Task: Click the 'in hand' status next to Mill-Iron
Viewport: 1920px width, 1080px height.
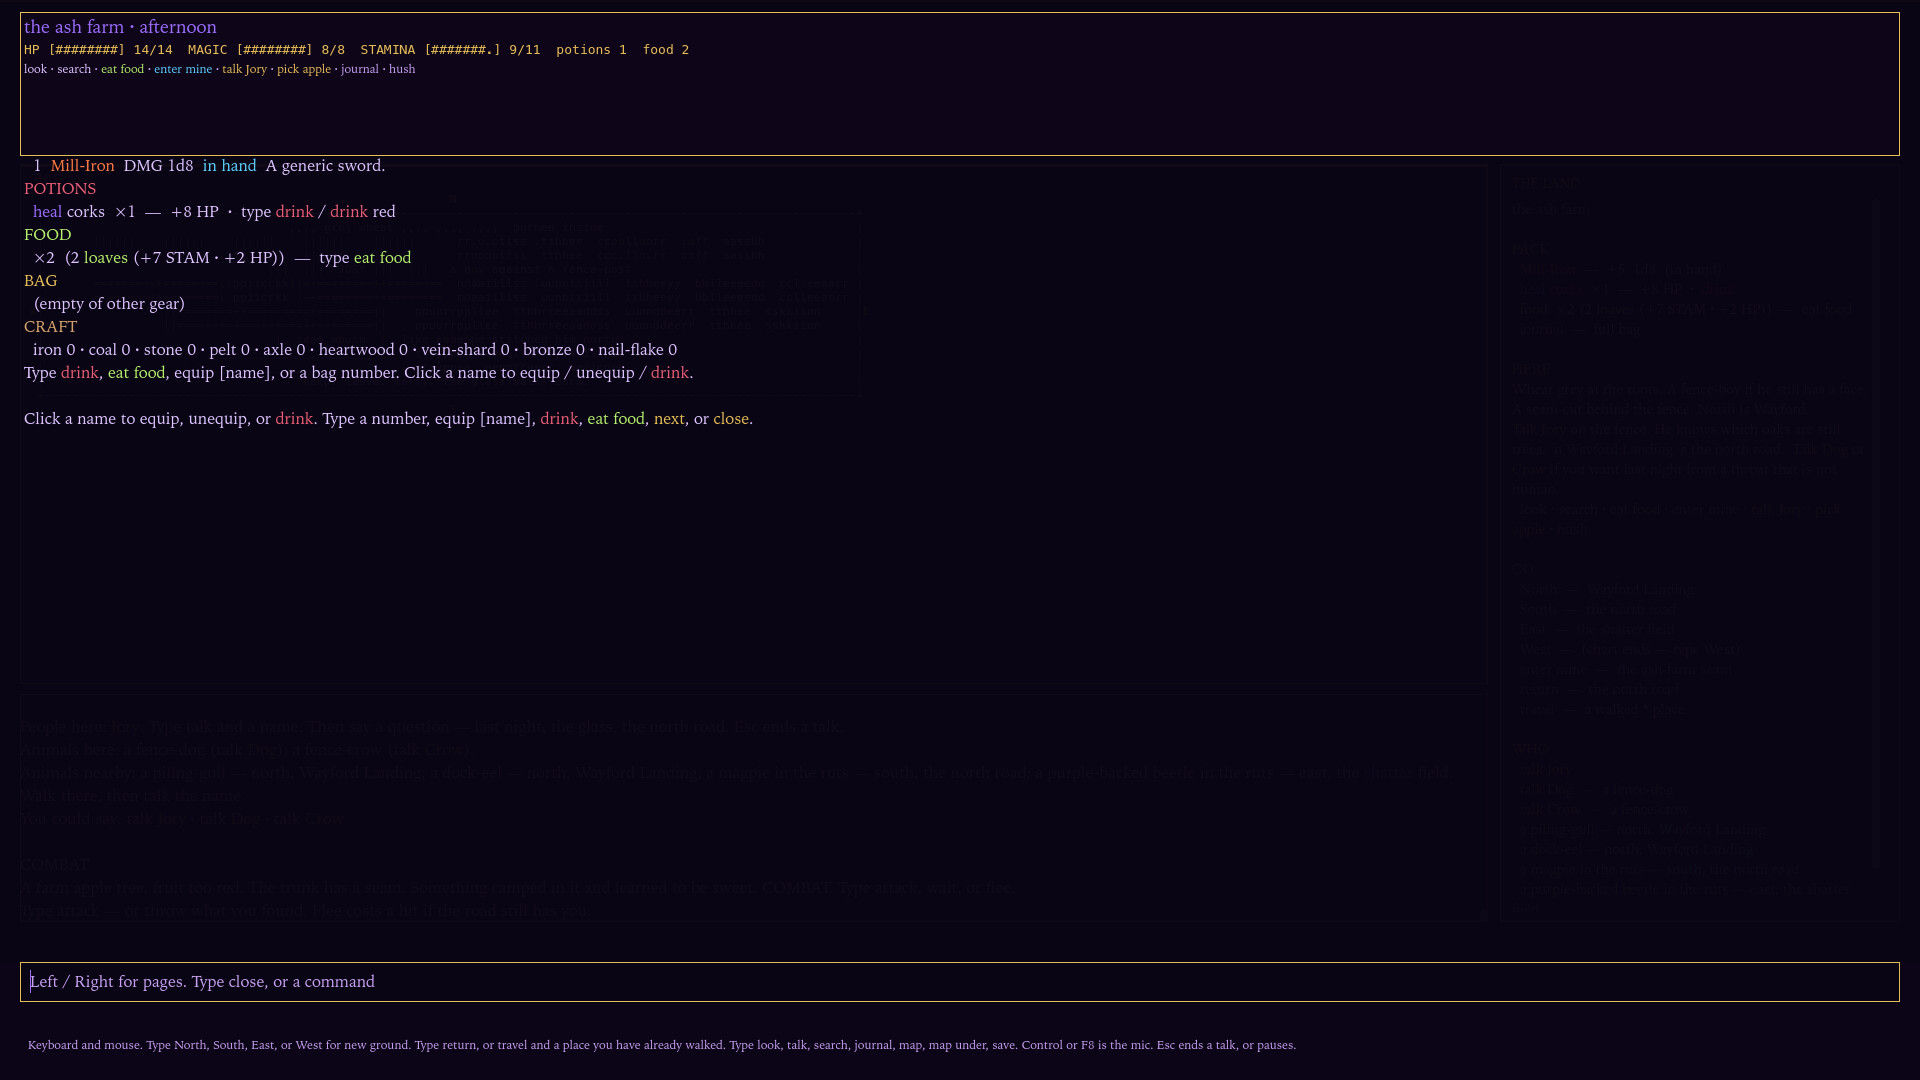Action: click(229, 166)
